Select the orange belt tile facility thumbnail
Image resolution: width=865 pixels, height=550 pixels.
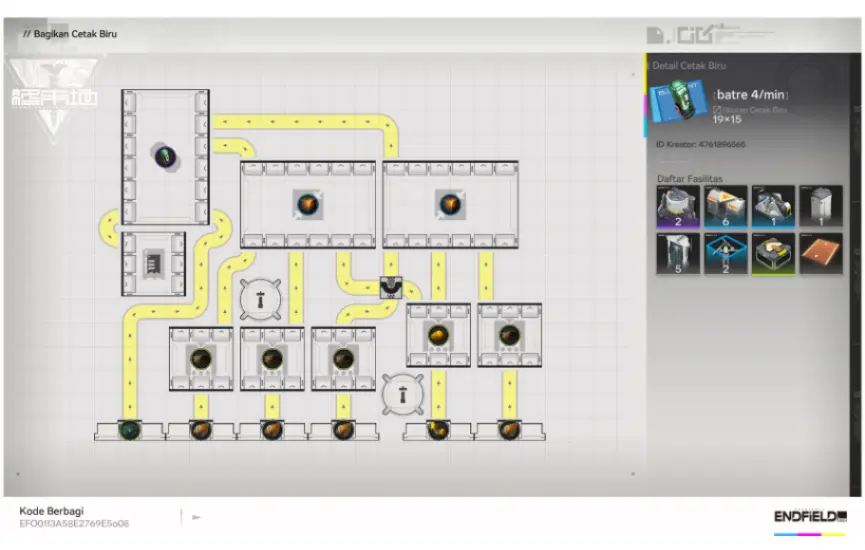pos(821,254)
